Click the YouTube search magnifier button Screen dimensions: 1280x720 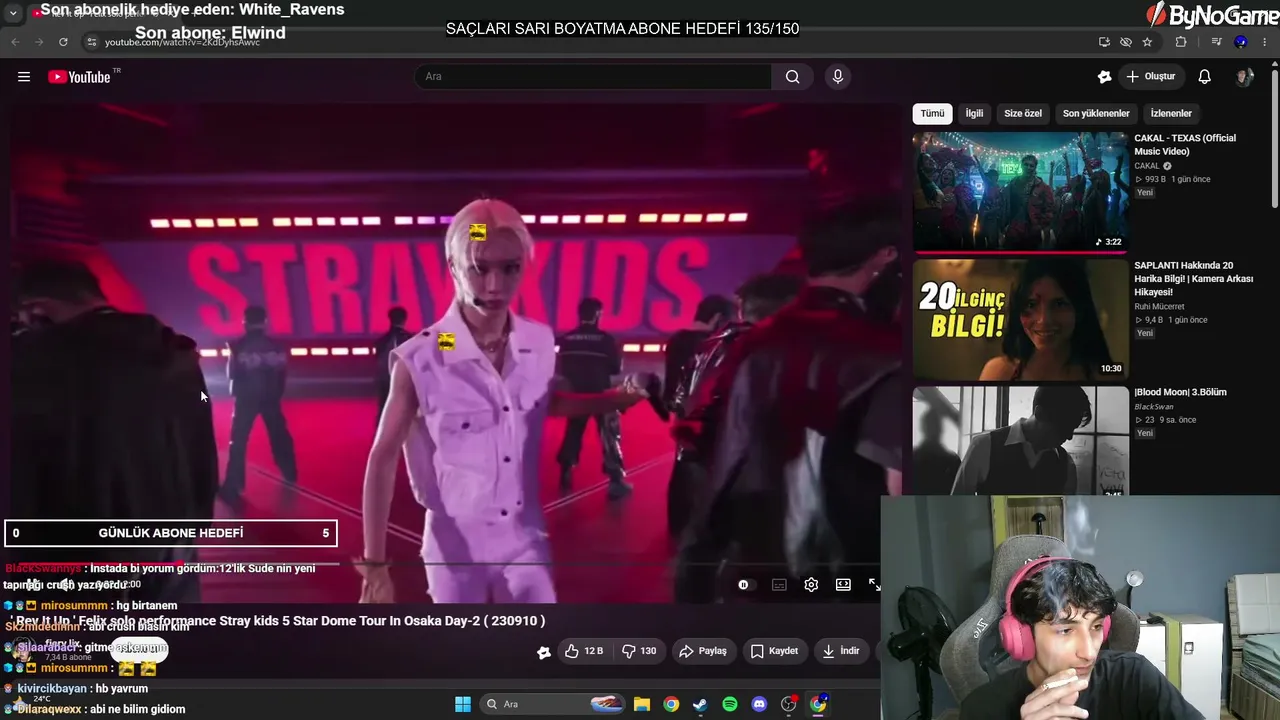click(x=793, y=77)
